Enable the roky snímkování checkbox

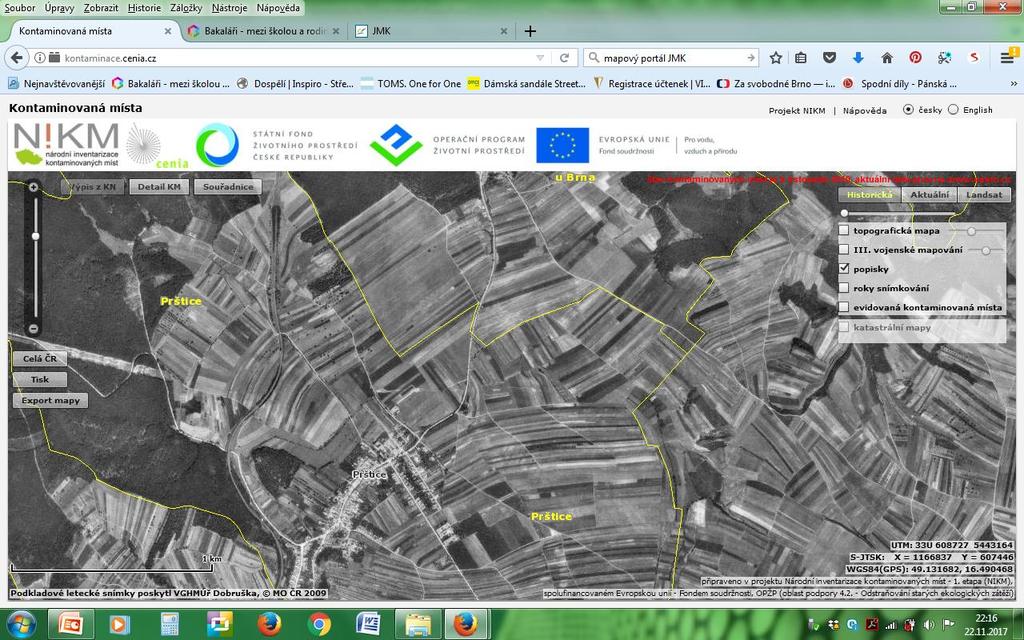[x=844, y=288]
